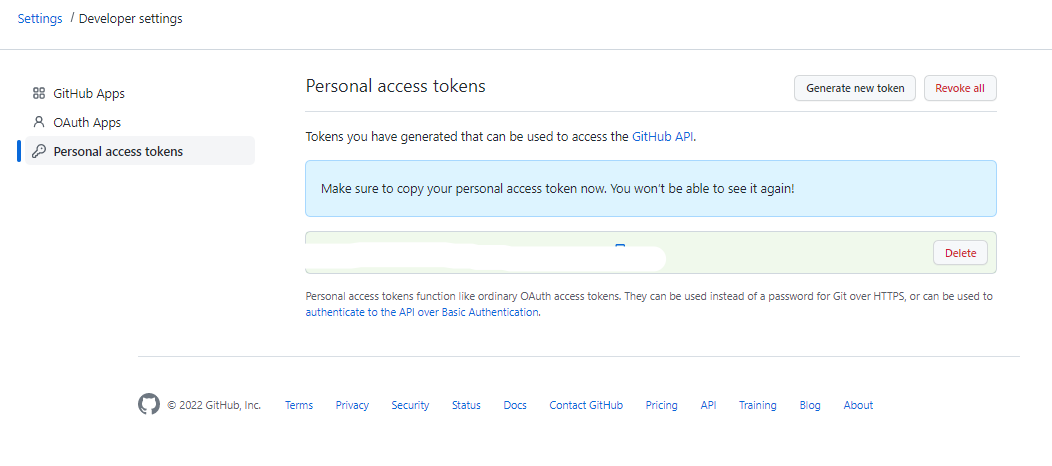The height and width of the screenshot is (466, 1052).
Task: Open the API footer link
Action: (708, 405)
